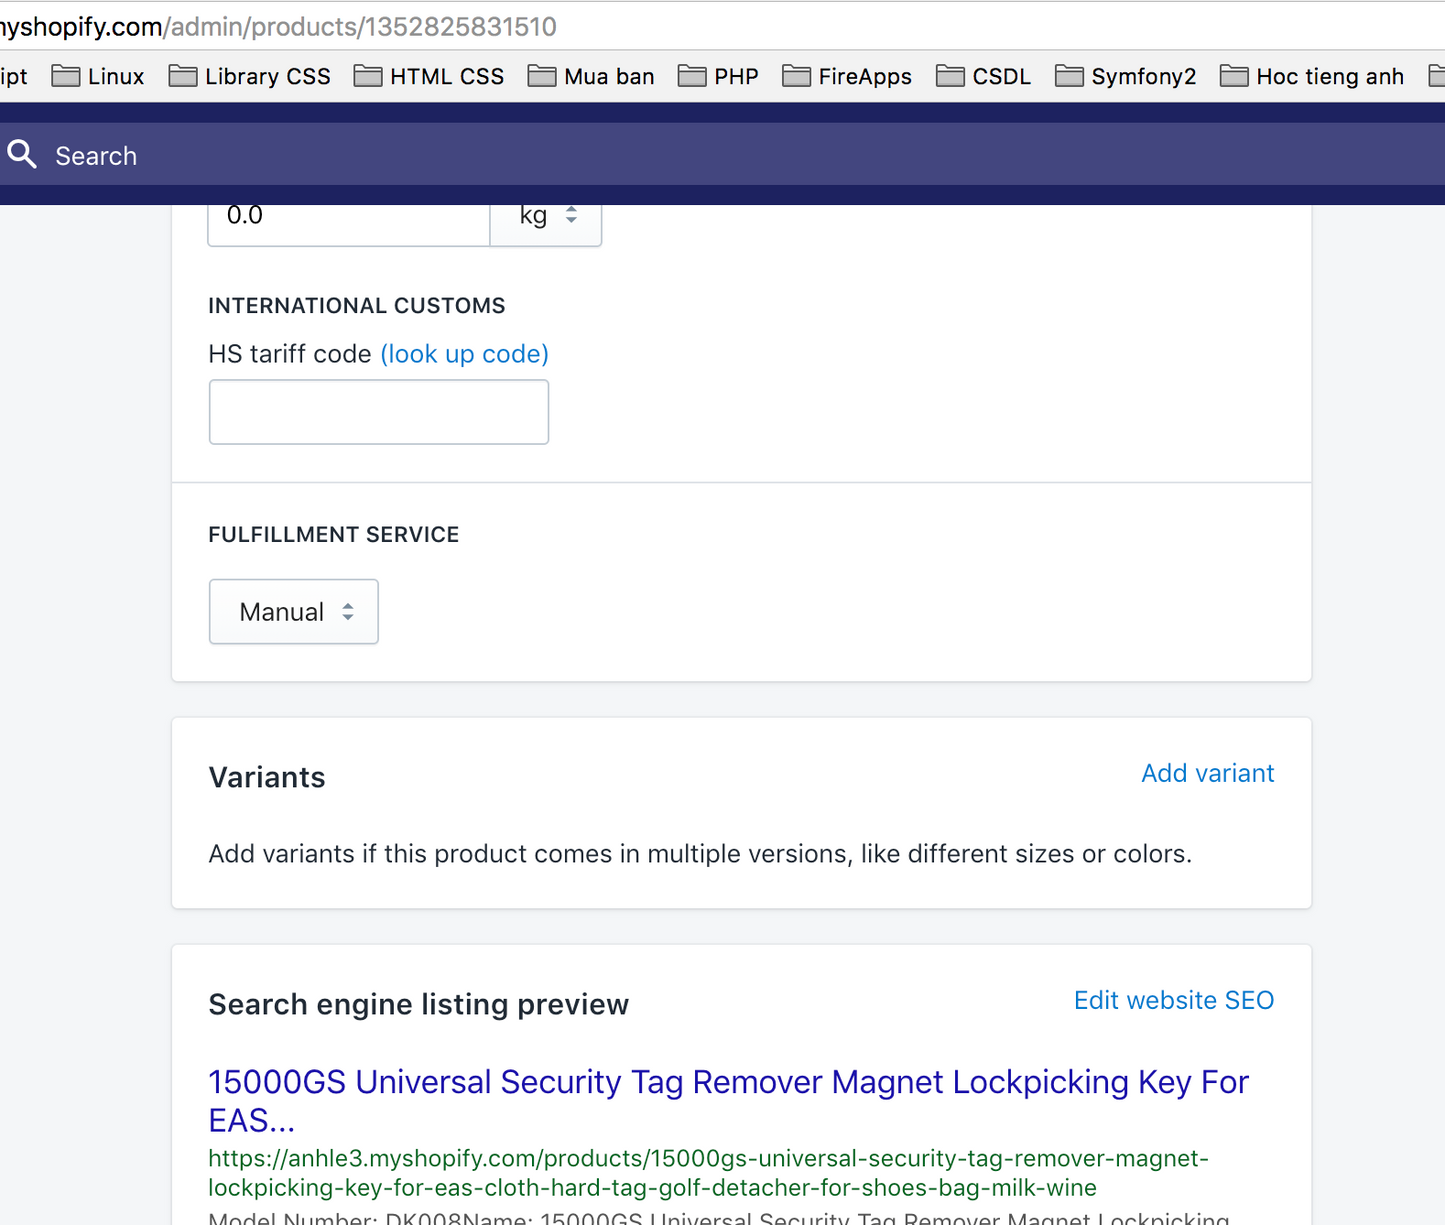This screenshot has height=1225, width=1445.
Task: Click the search magnifier icon
Action: [22, 155]
